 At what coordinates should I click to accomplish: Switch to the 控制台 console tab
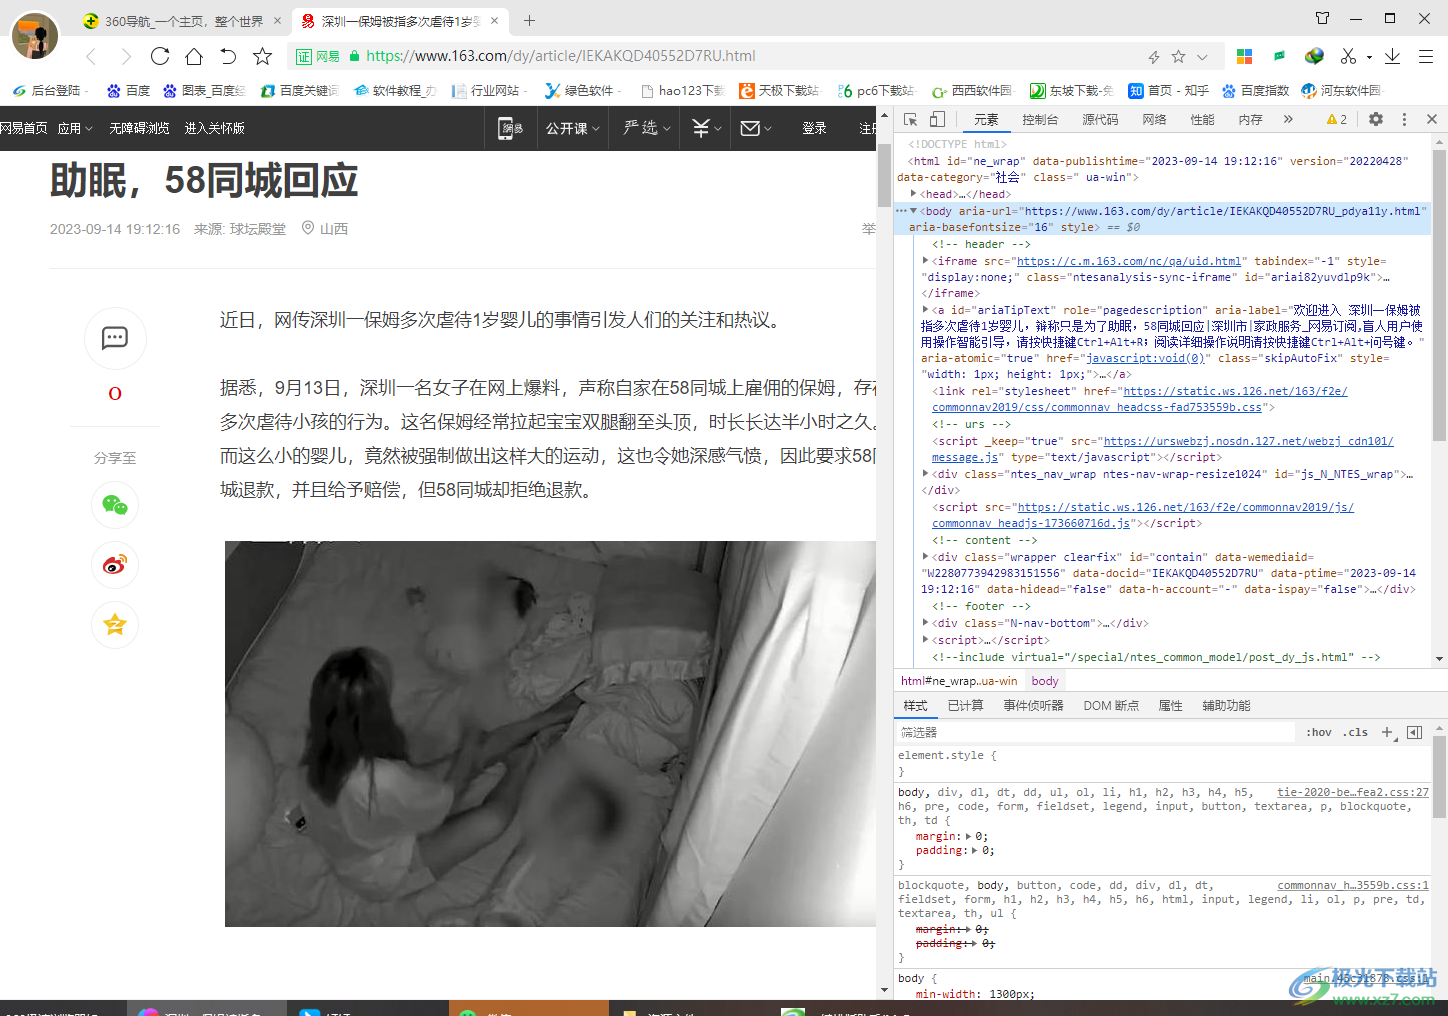pos(1040,120)
